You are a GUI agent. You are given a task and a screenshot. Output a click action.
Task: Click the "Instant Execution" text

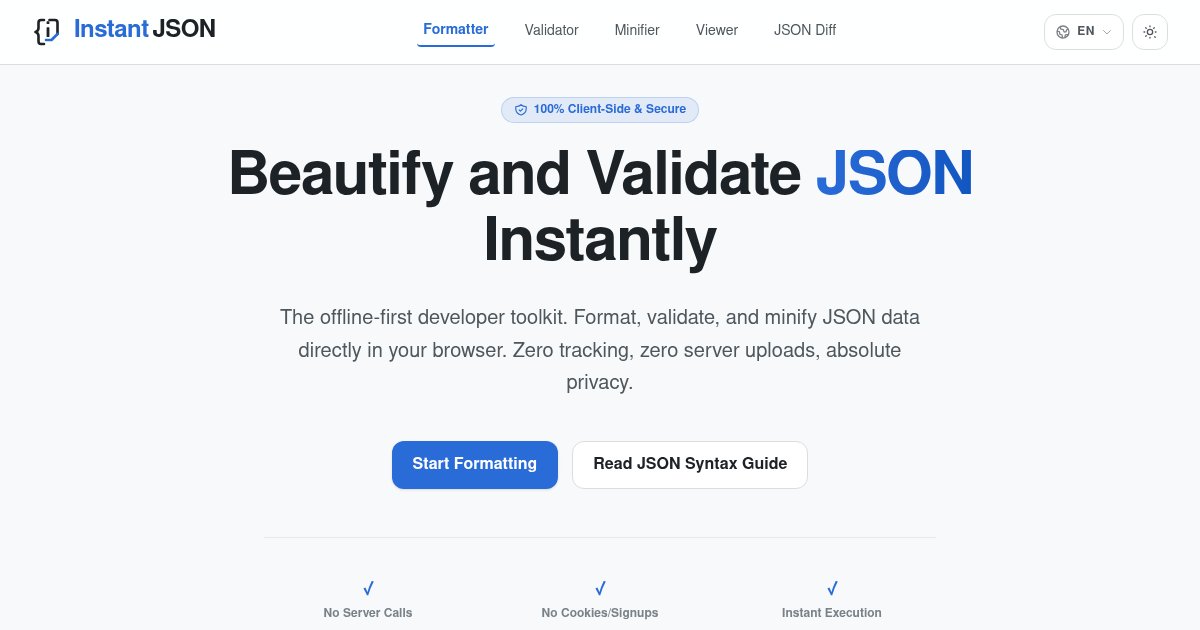(x=832, y=612)
